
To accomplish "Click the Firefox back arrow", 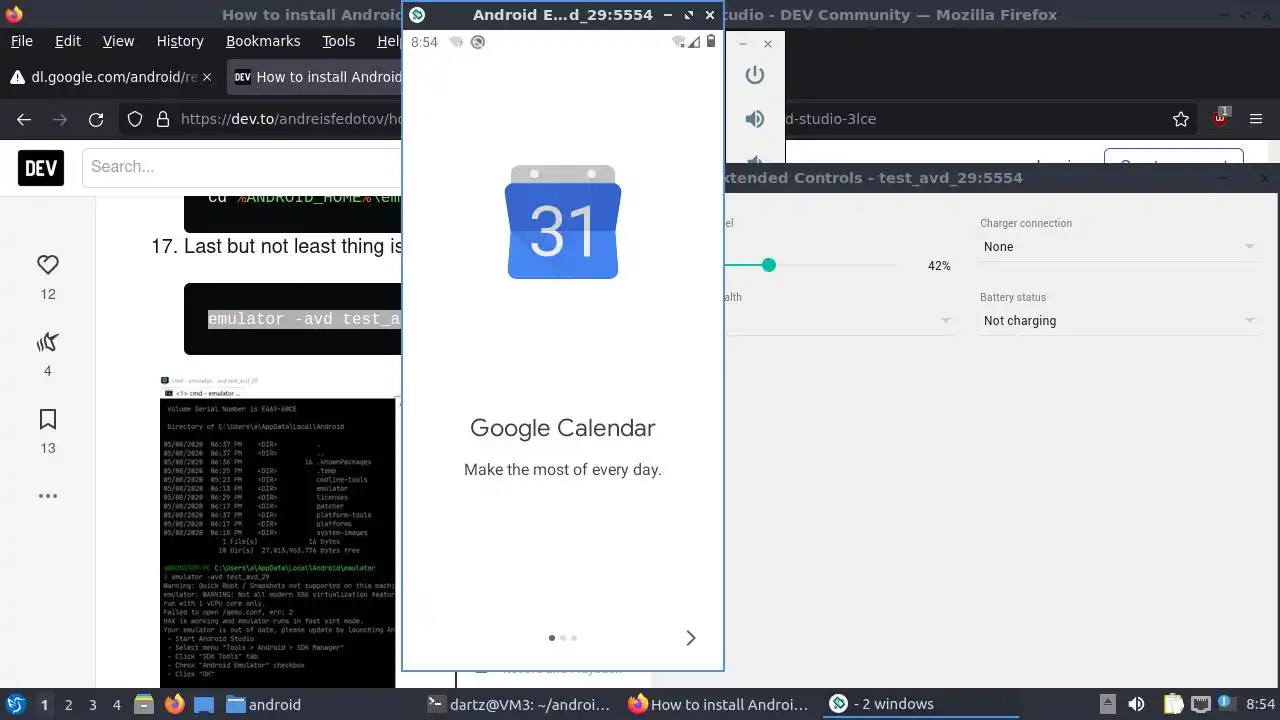I will [x=24, y=119].
